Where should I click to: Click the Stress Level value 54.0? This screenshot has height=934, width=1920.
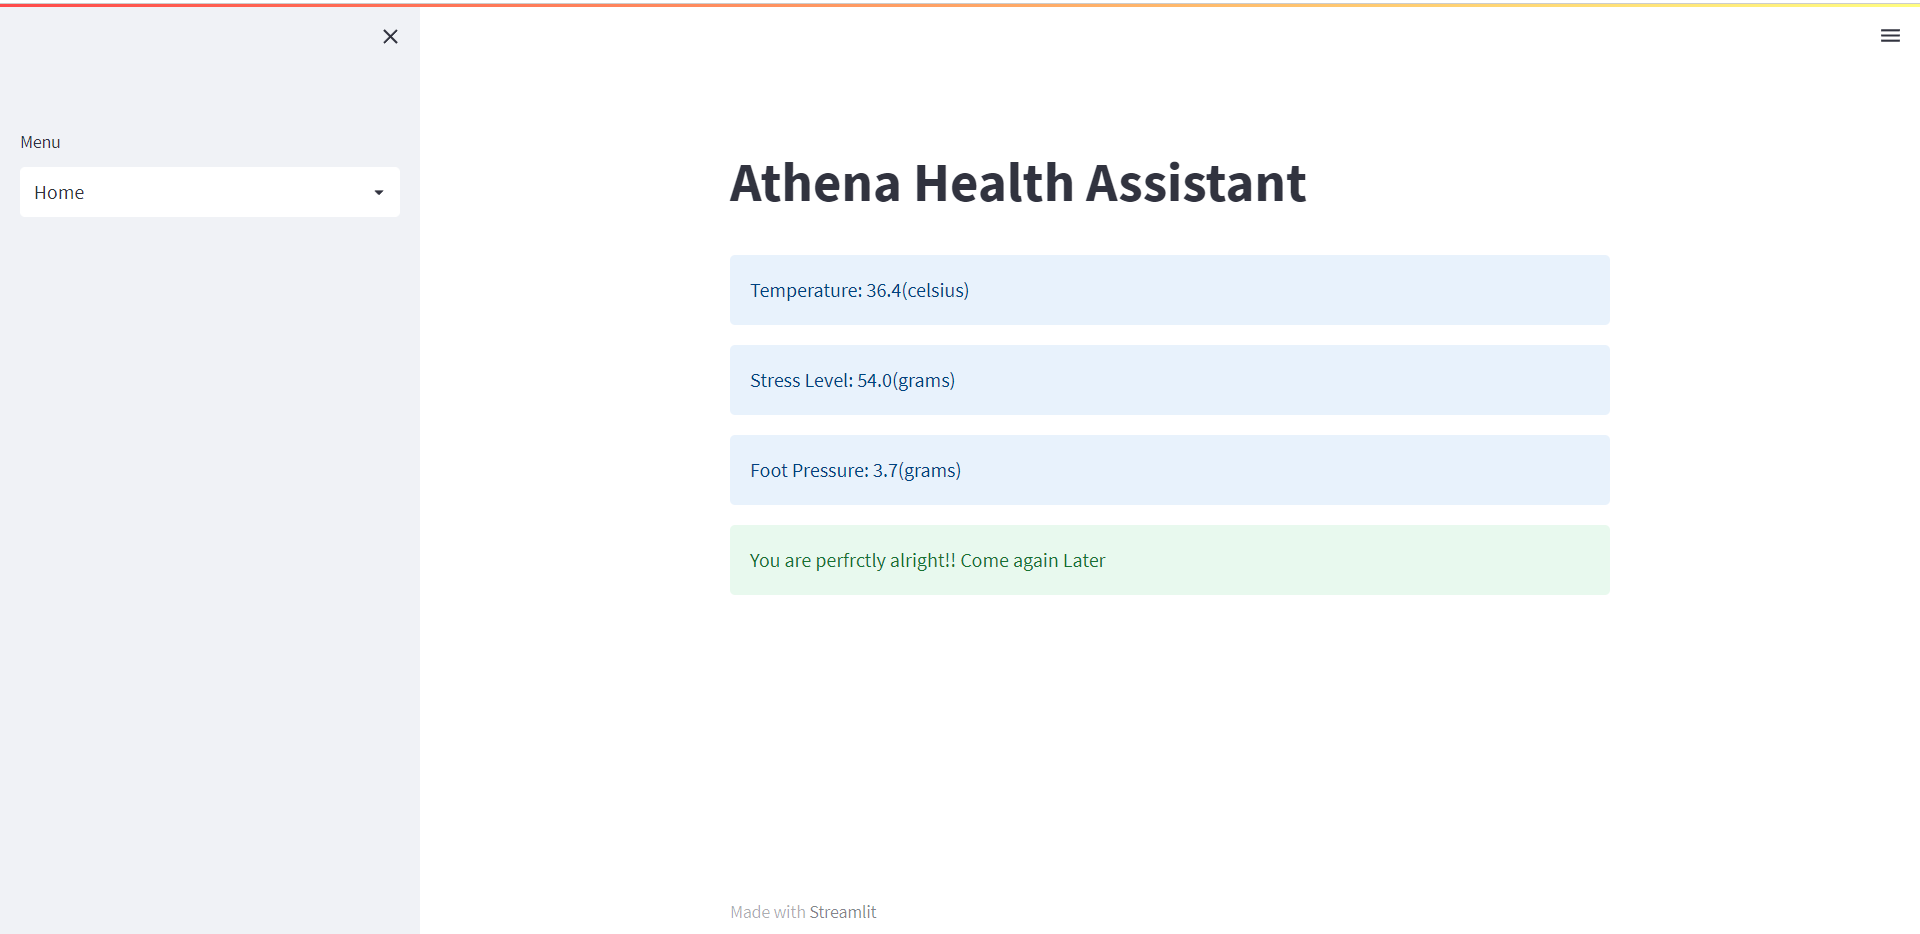[873, 380]
